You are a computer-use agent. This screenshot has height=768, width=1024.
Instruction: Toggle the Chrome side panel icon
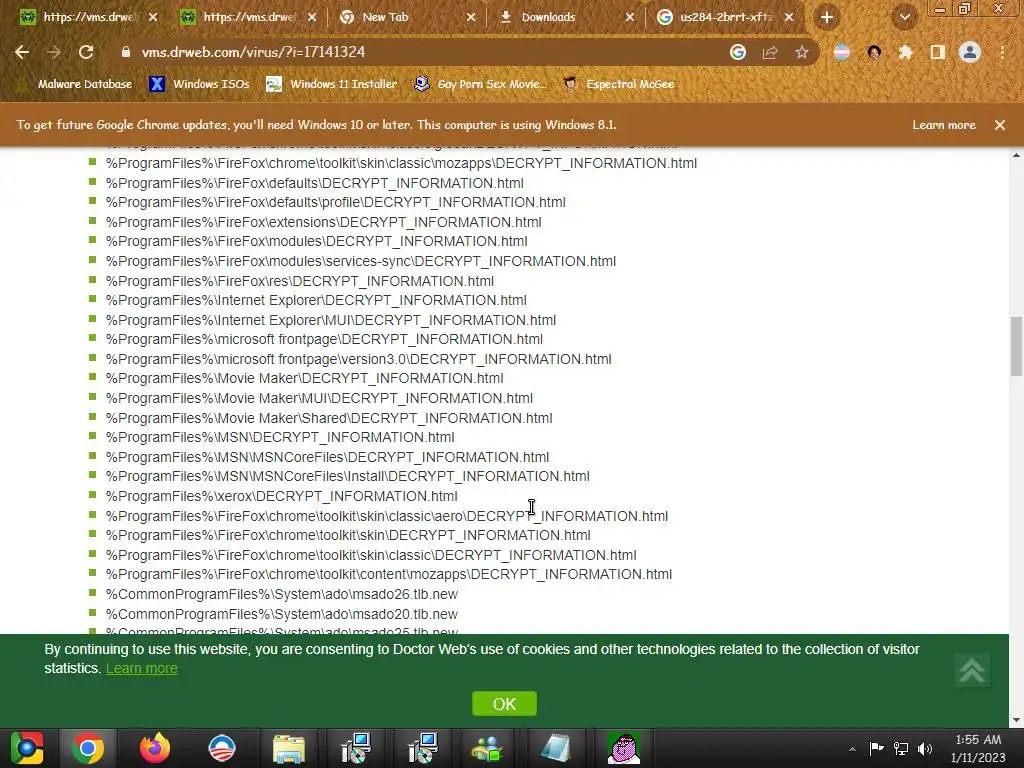pos(938,52)
